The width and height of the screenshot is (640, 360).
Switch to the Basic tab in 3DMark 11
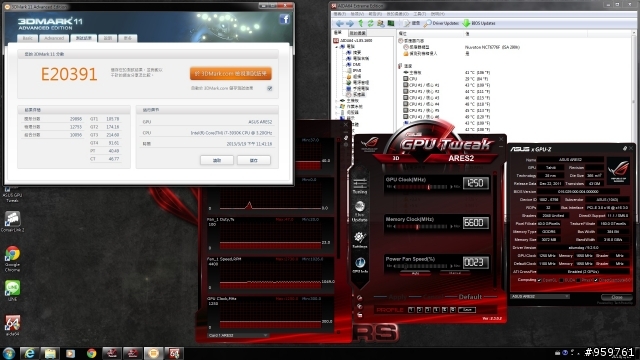[27, 38]
